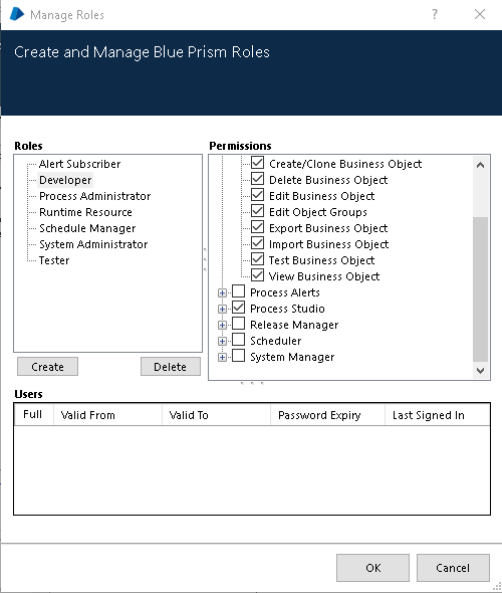Expand the Release Manager tree node
Screen dimensions: 502x593
tap(222, 325)
